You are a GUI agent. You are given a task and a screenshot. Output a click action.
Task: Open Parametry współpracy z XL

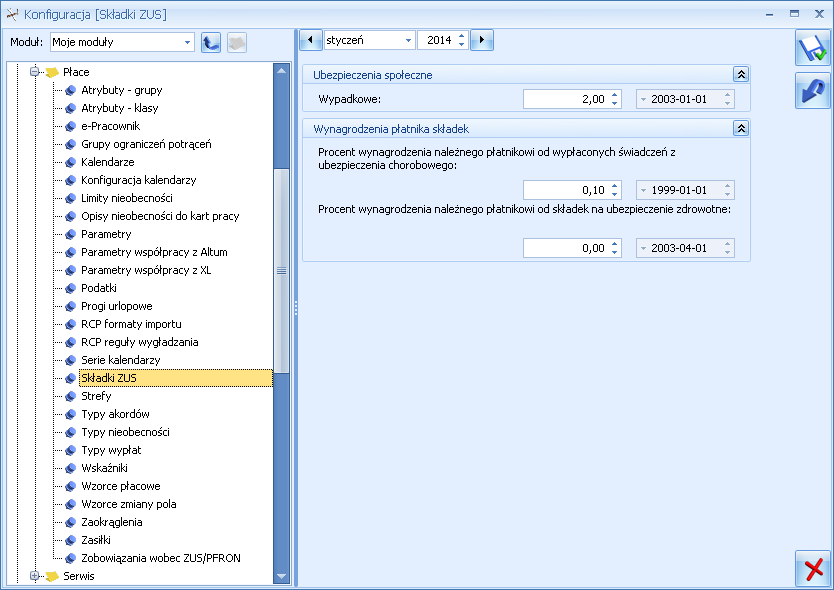(x=146, y=270)
